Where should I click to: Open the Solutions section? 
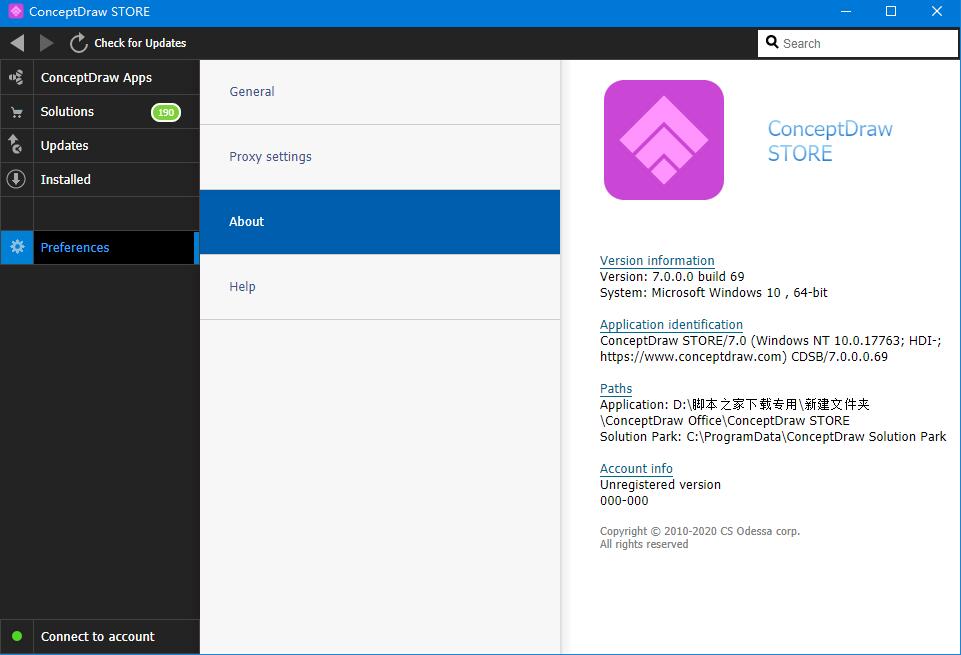100,112
